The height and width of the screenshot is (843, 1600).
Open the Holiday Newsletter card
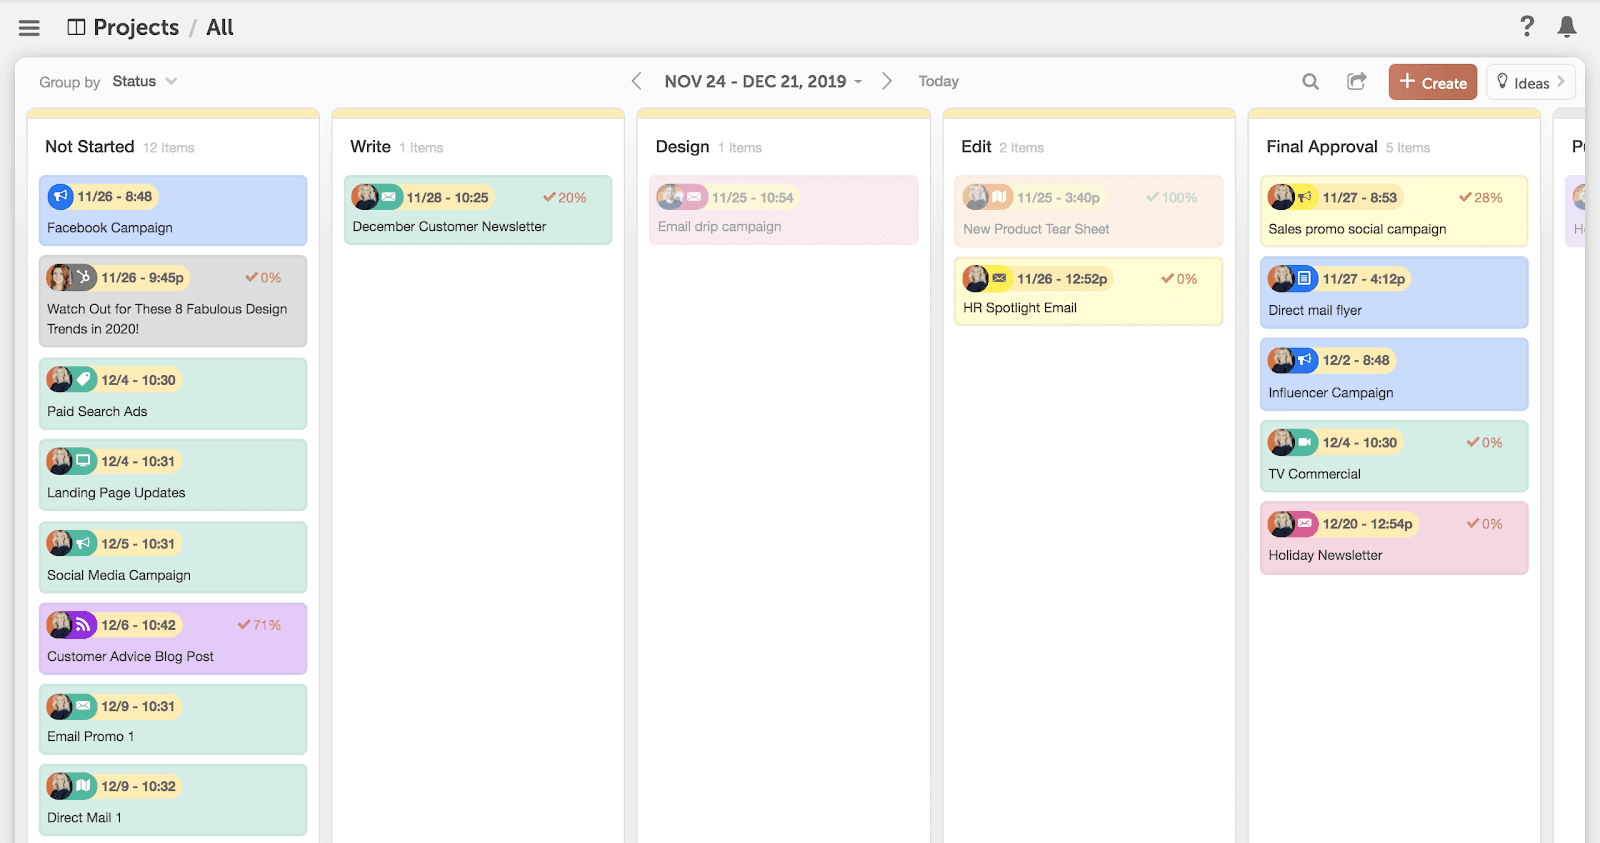(1394, 538)
